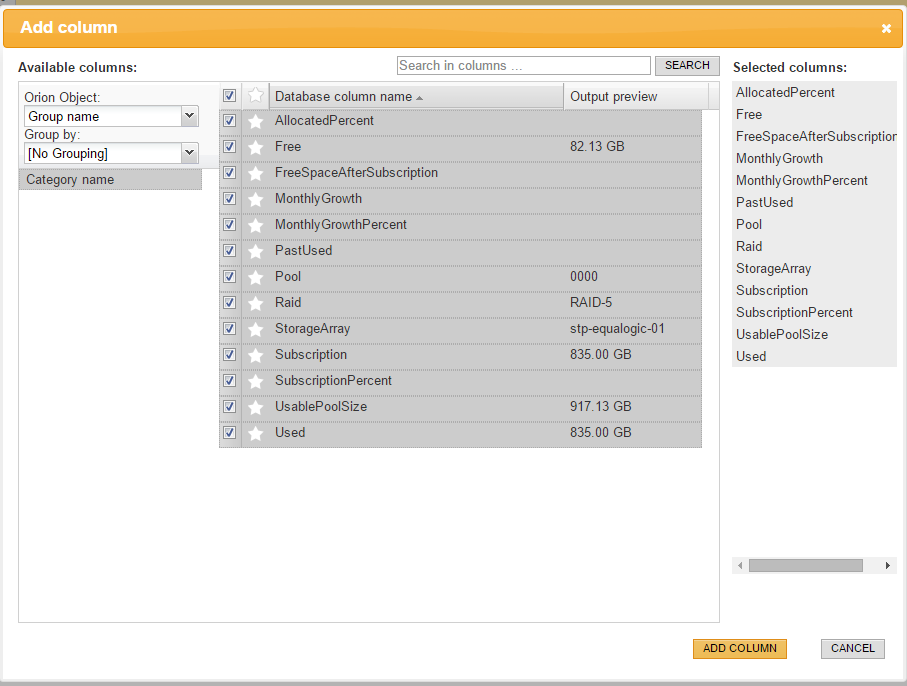
Task: Click the 0000 Pool preview value
Action: pyautogui.click(x=584, y=276)
